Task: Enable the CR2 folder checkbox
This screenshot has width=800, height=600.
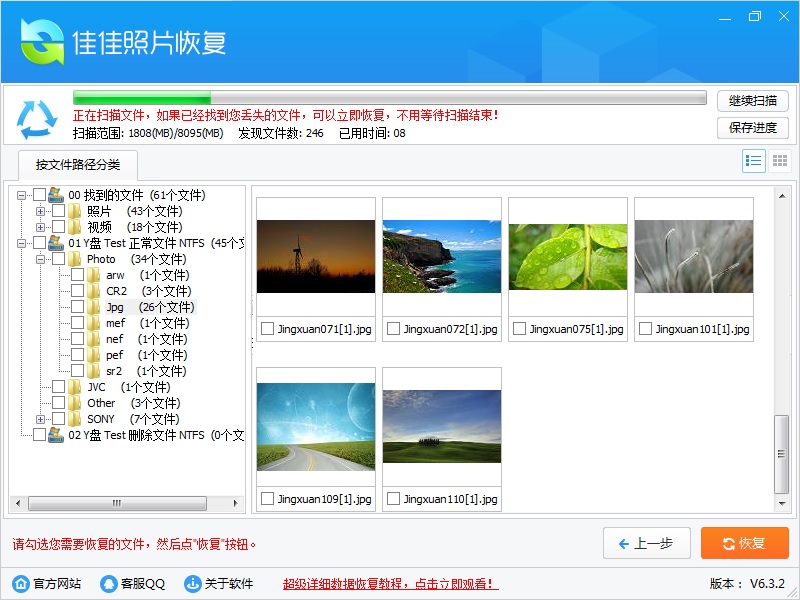Action: point(78,291)
